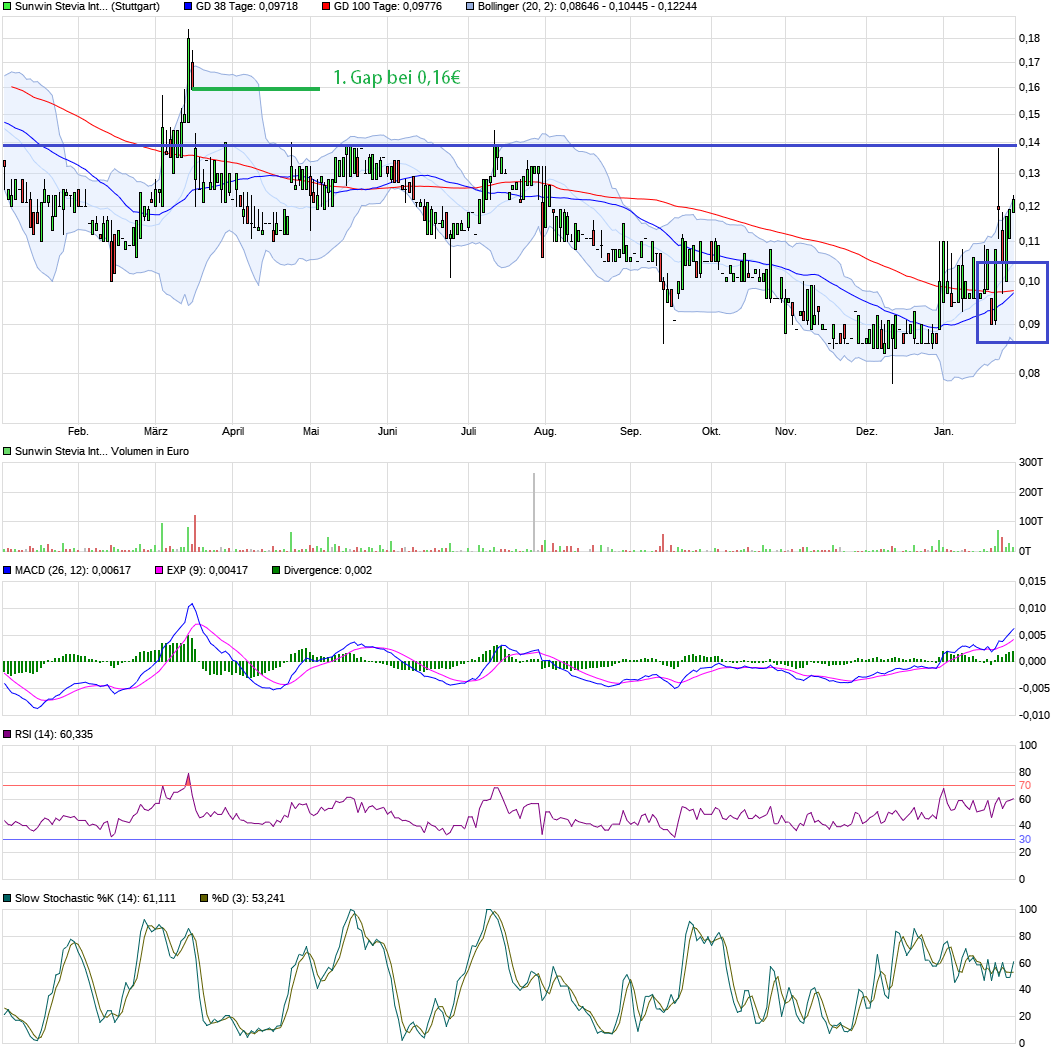Click the tall red volume bar in March
Screen dimensions: 1057x1054
(x=195, y=534)
